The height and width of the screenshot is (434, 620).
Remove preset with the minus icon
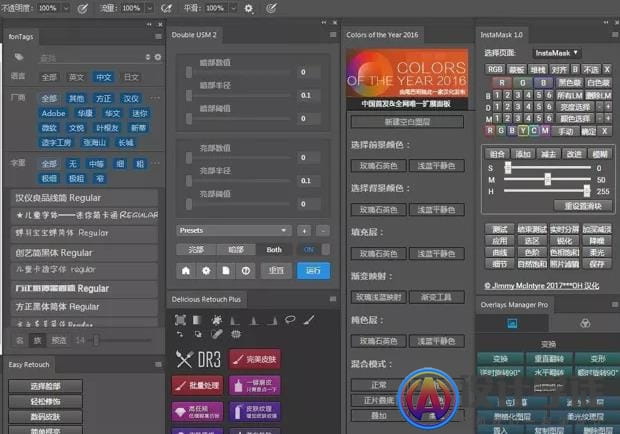(x=323, y=230)
